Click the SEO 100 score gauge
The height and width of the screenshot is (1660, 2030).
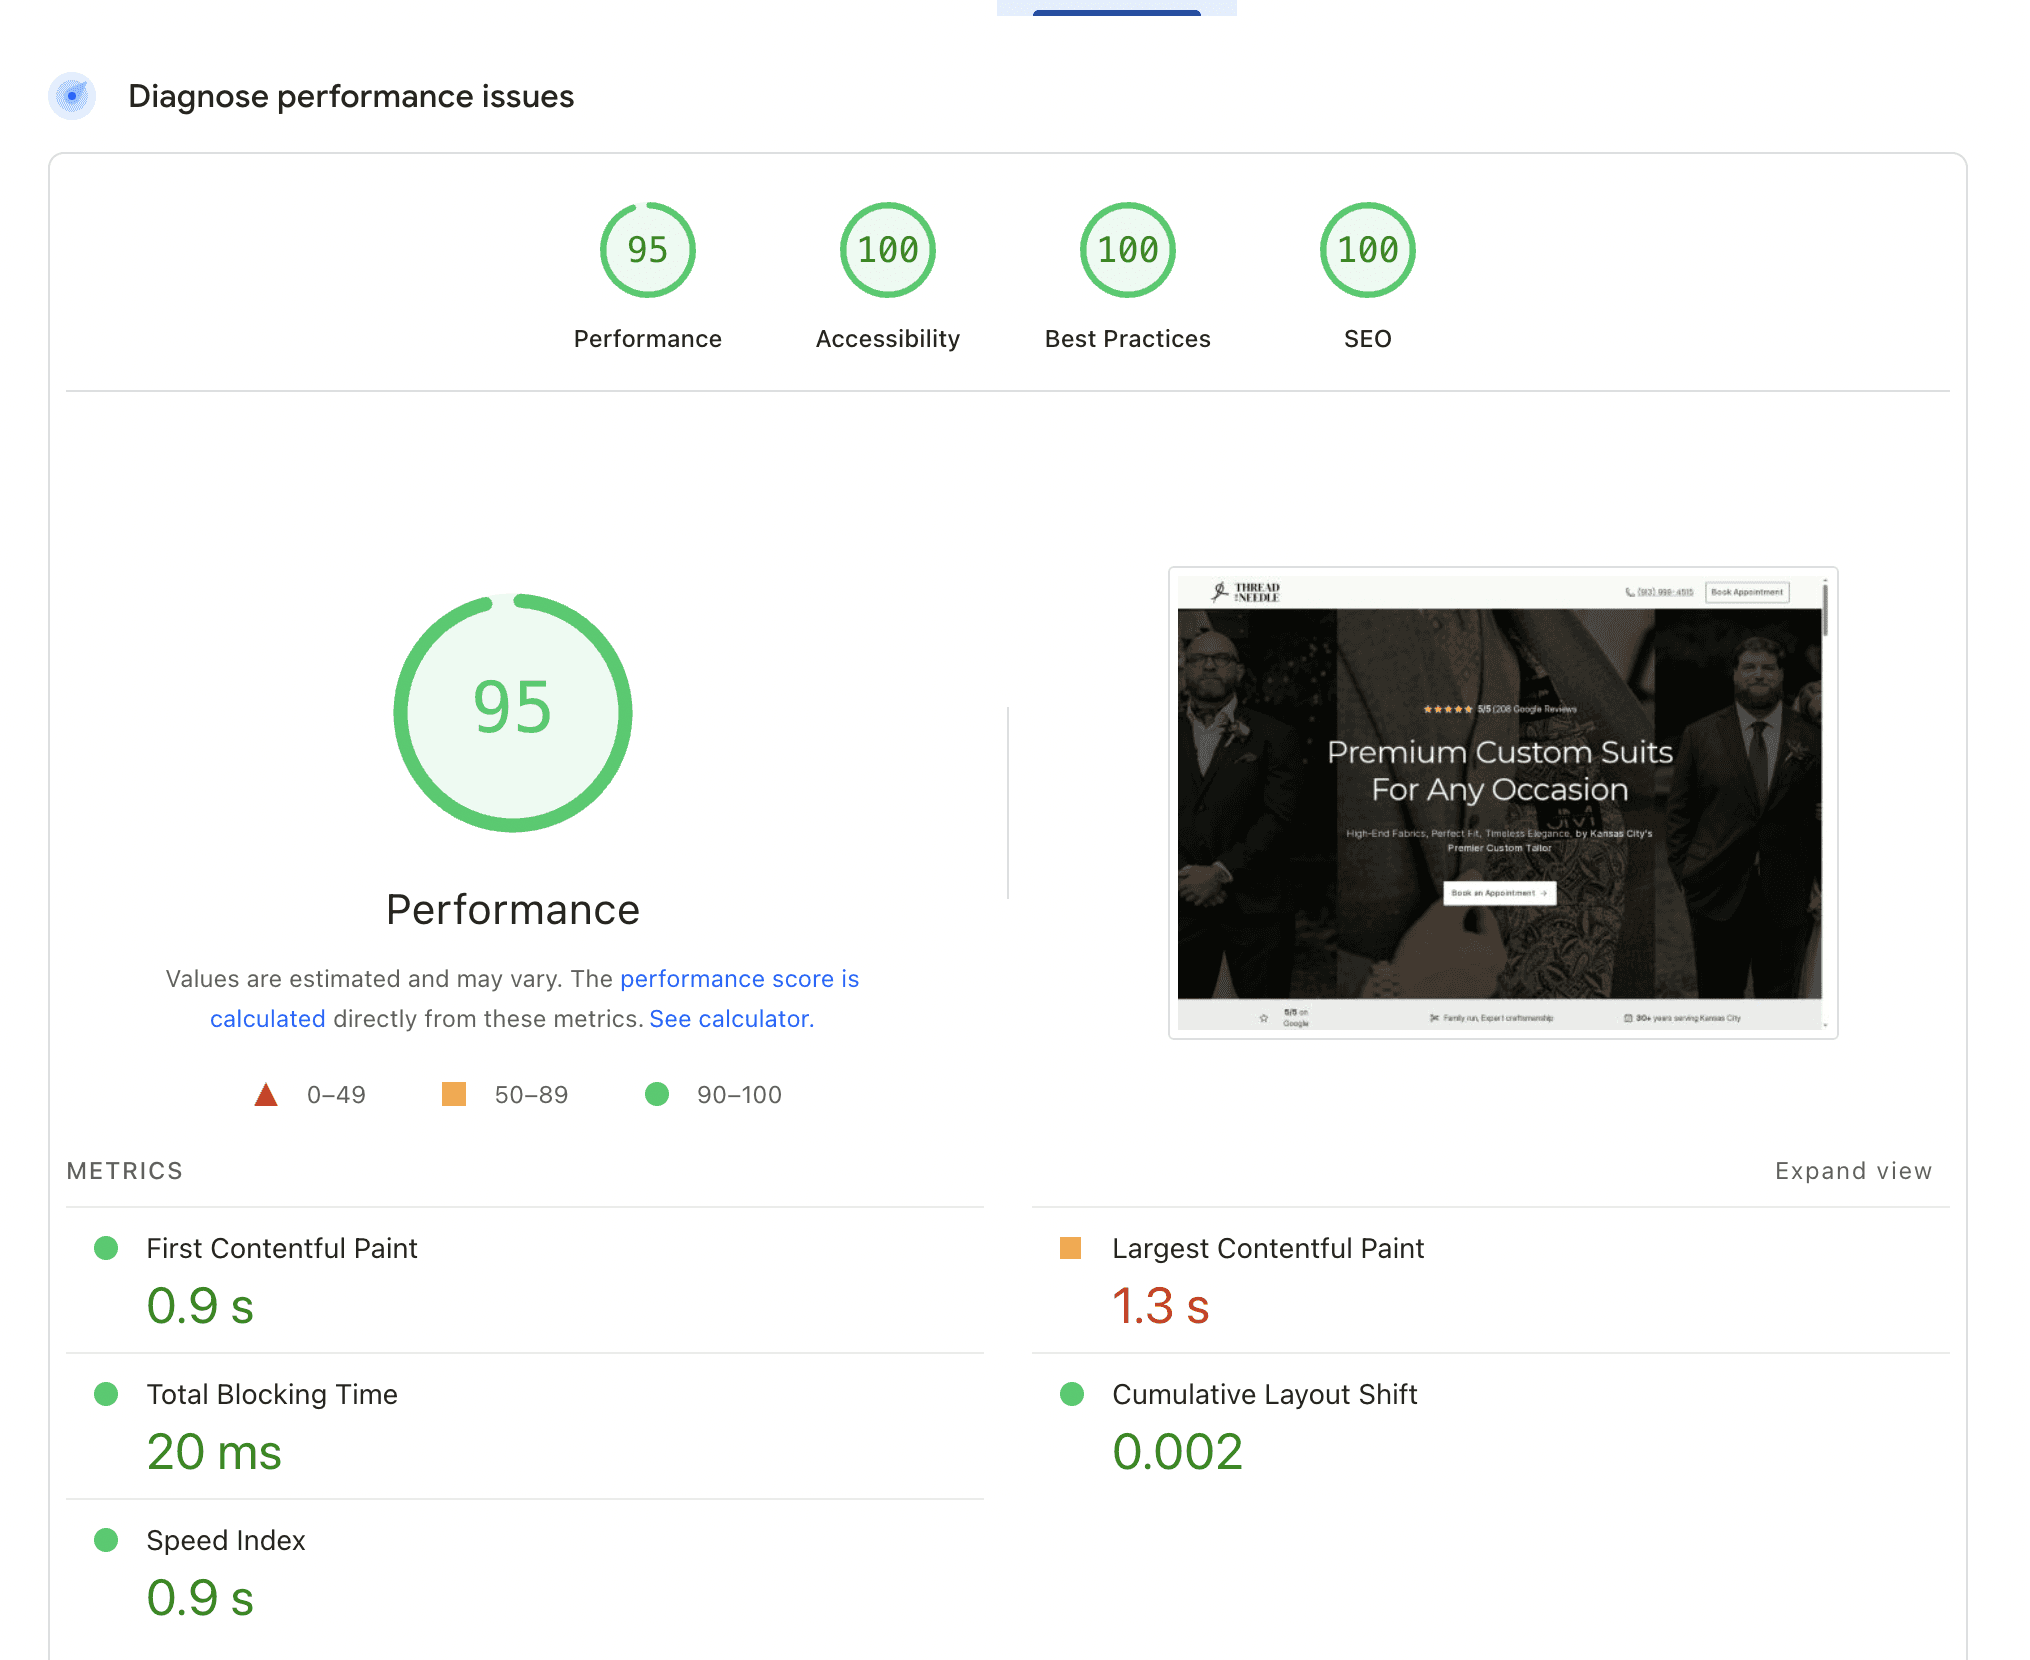tap(1367, 250)
